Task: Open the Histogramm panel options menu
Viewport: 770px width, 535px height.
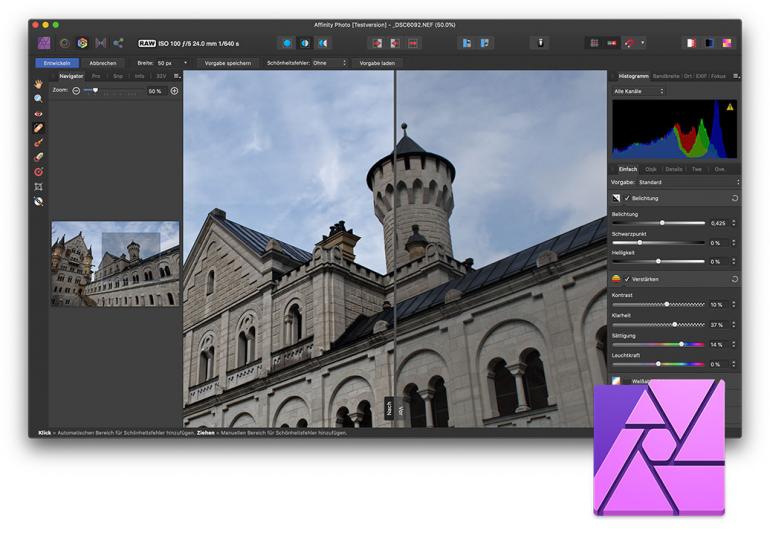Action: tap(736, 76)
